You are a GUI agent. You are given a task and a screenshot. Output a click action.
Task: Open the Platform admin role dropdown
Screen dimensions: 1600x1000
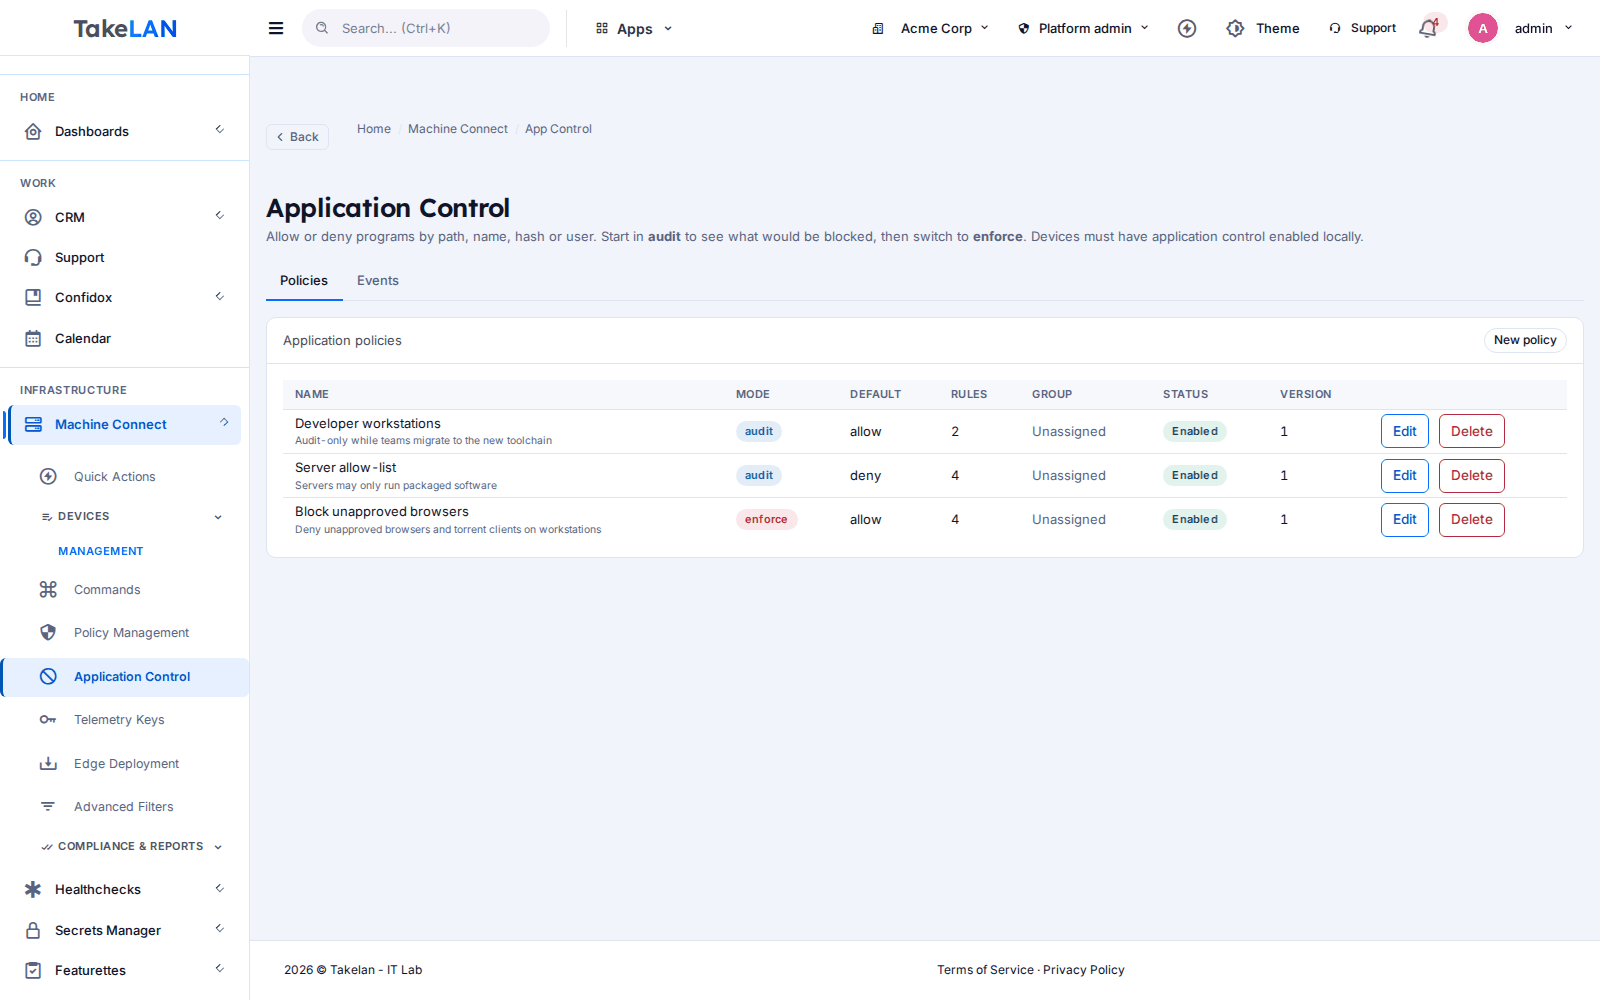(x=1084, y=28)
